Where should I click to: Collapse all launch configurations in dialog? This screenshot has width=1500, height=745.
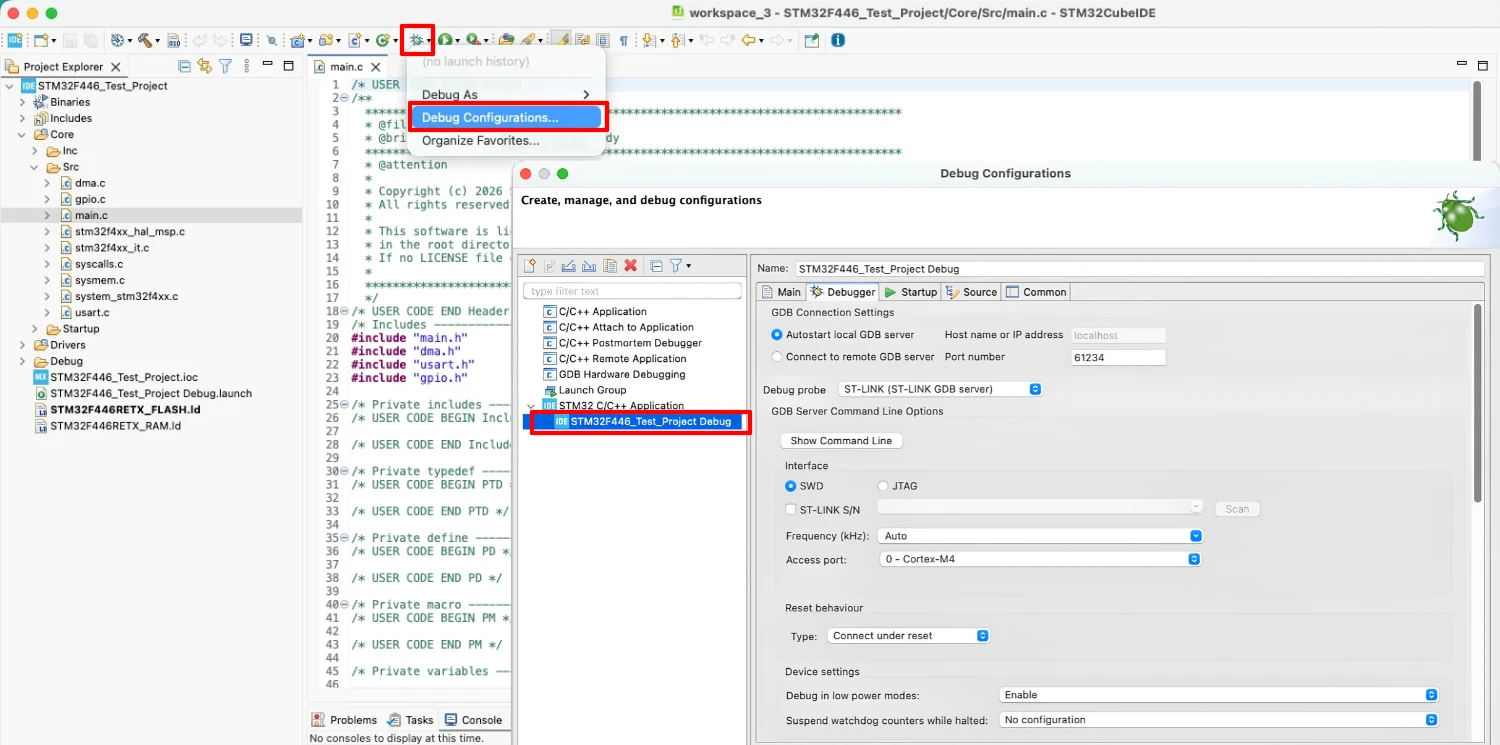click(656, 265)
